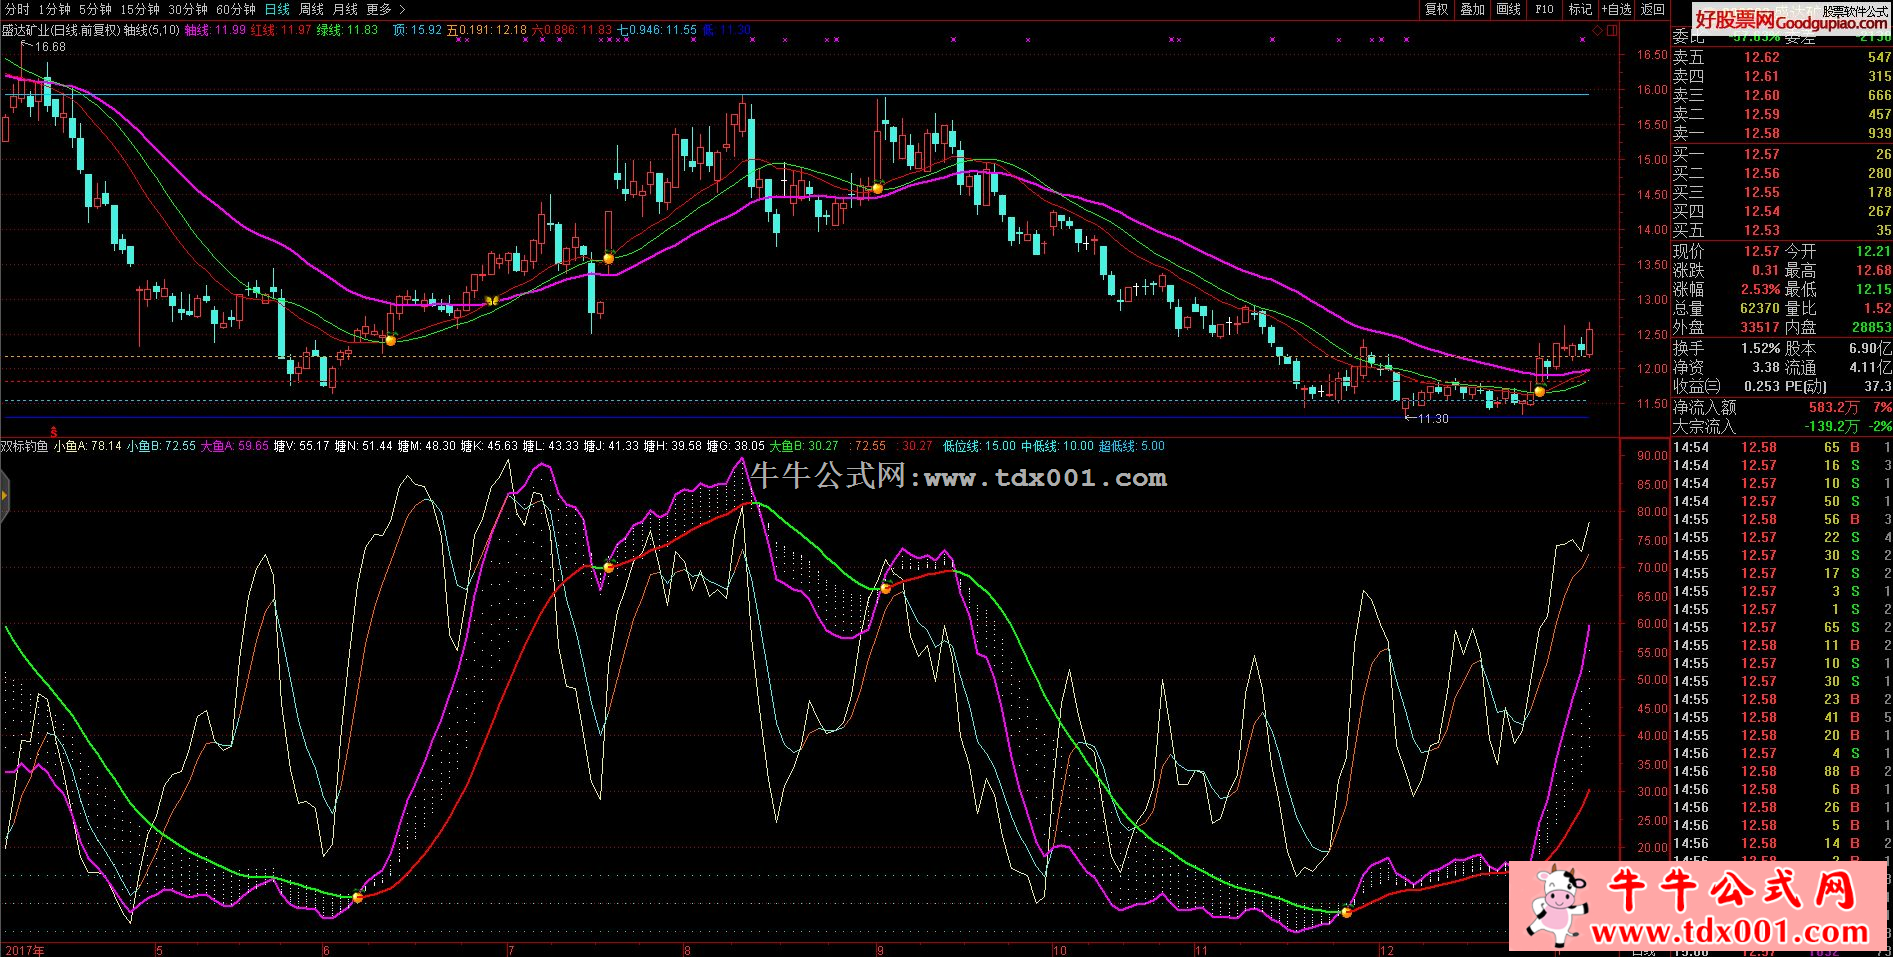Add the stock via +自选
This screenshot has height=957, width=1893.
[x=1616, y=9]
